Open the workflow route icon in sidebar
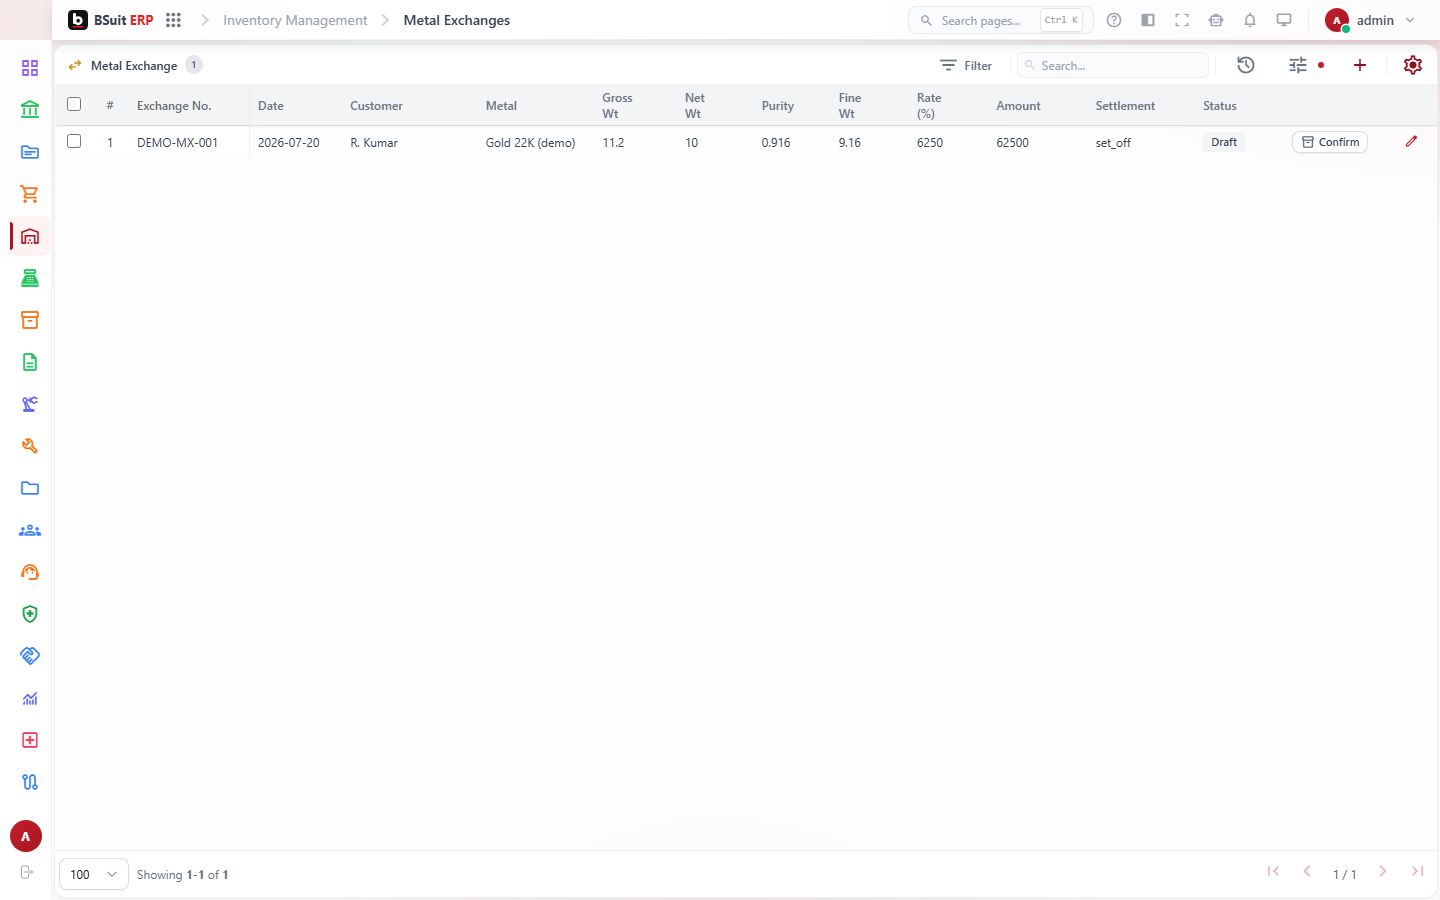Viewport: 1440px width, 900px height. point(30,782)
